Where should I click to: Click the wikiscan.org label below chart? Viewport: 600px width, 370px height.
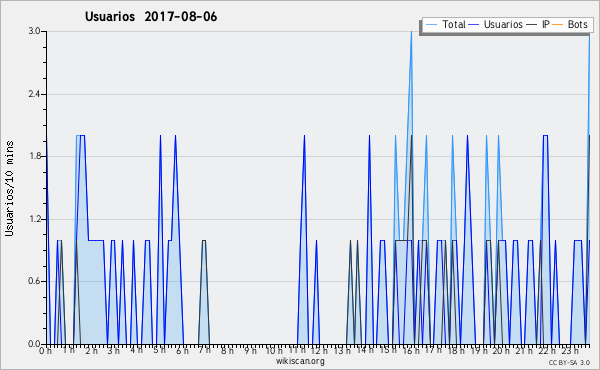click(300, 361)
